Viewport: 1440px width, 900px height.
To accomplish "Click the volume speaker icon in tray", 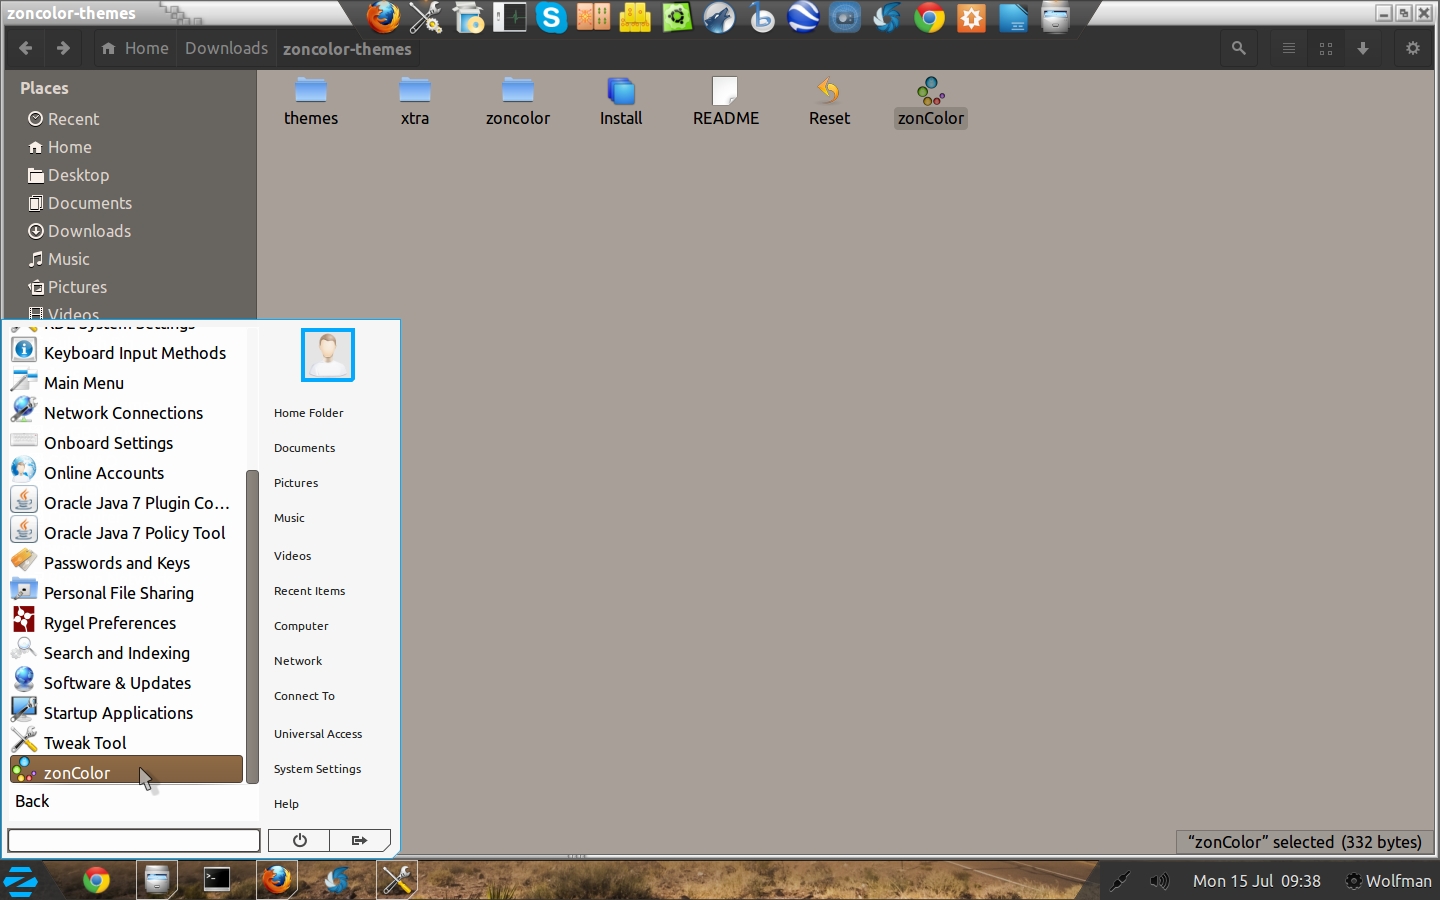I will tap(1159, 881).
